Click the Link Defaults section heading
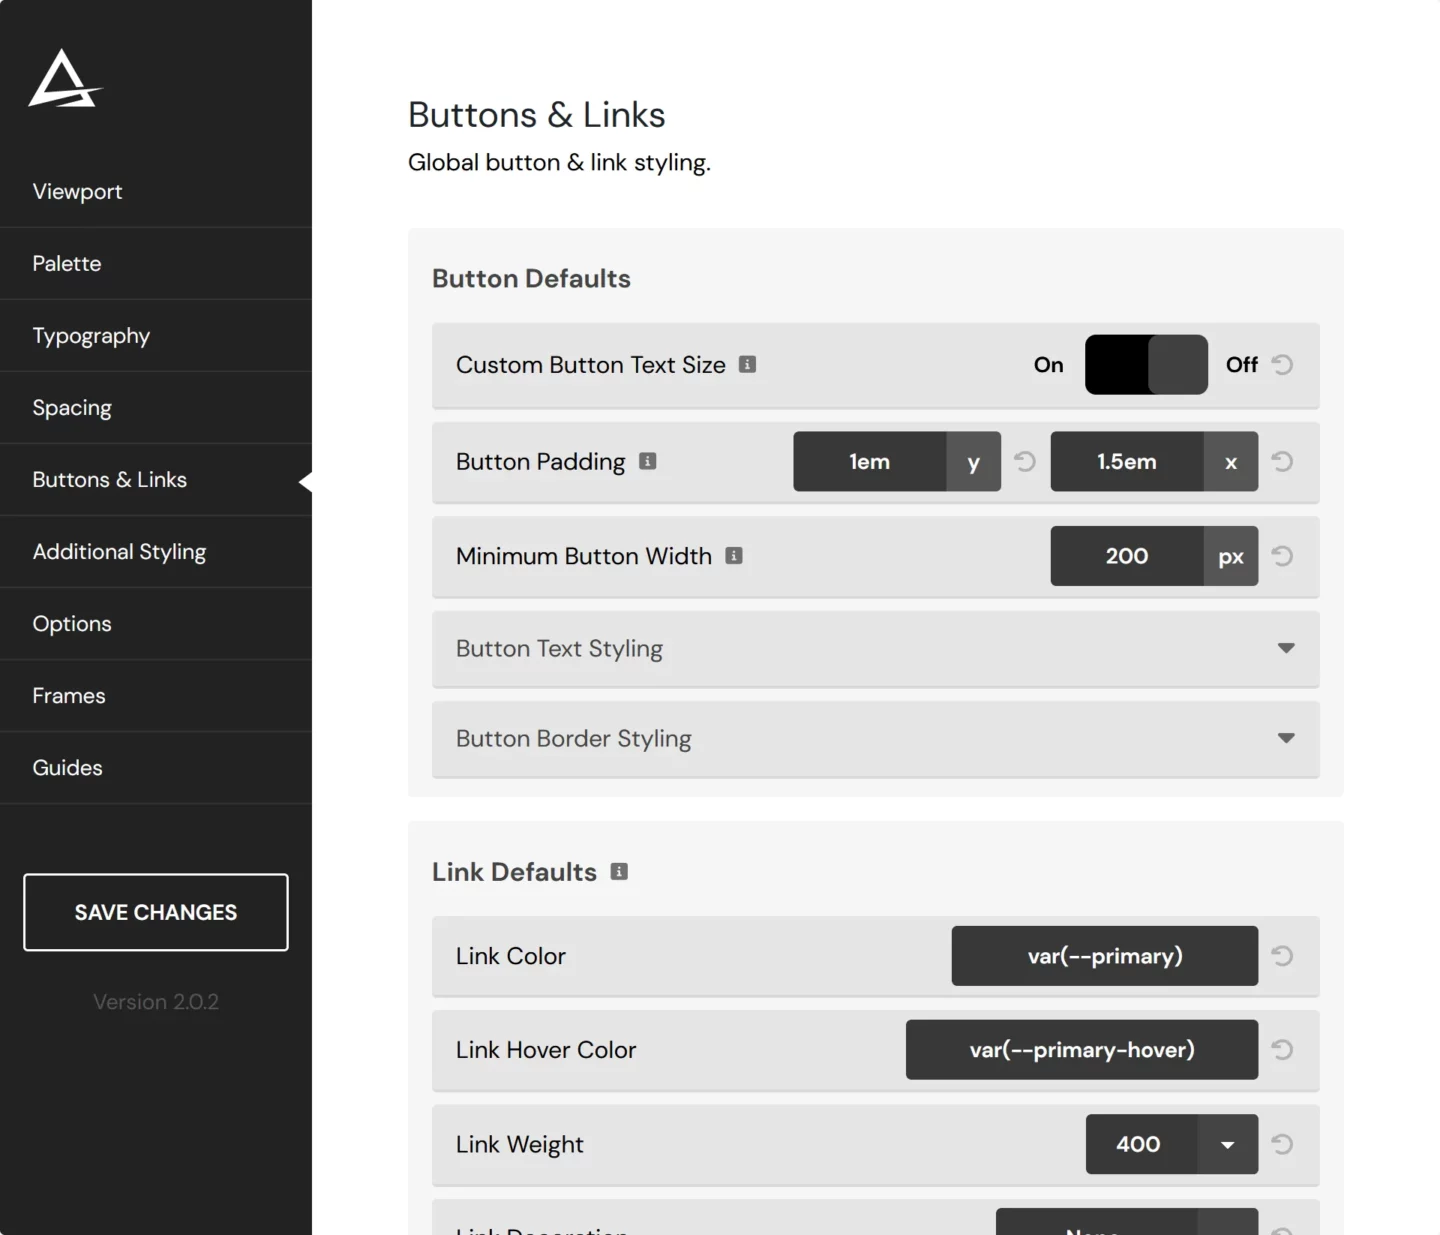The width and height of the screenshot is (1440, 1235). point(514,871)
